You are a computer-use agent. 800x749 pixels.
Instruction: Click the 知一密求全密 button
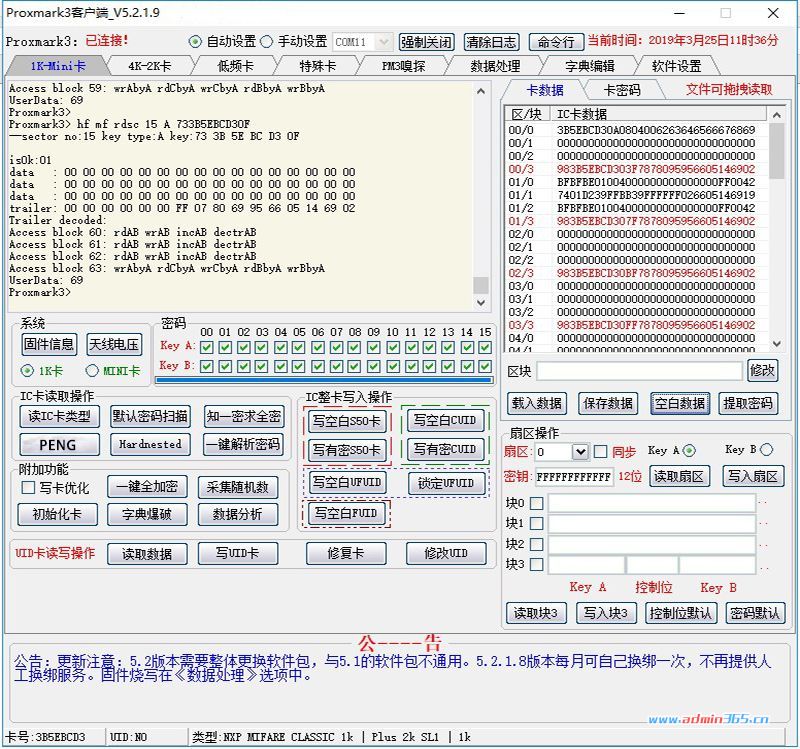(x=243, y=417)
